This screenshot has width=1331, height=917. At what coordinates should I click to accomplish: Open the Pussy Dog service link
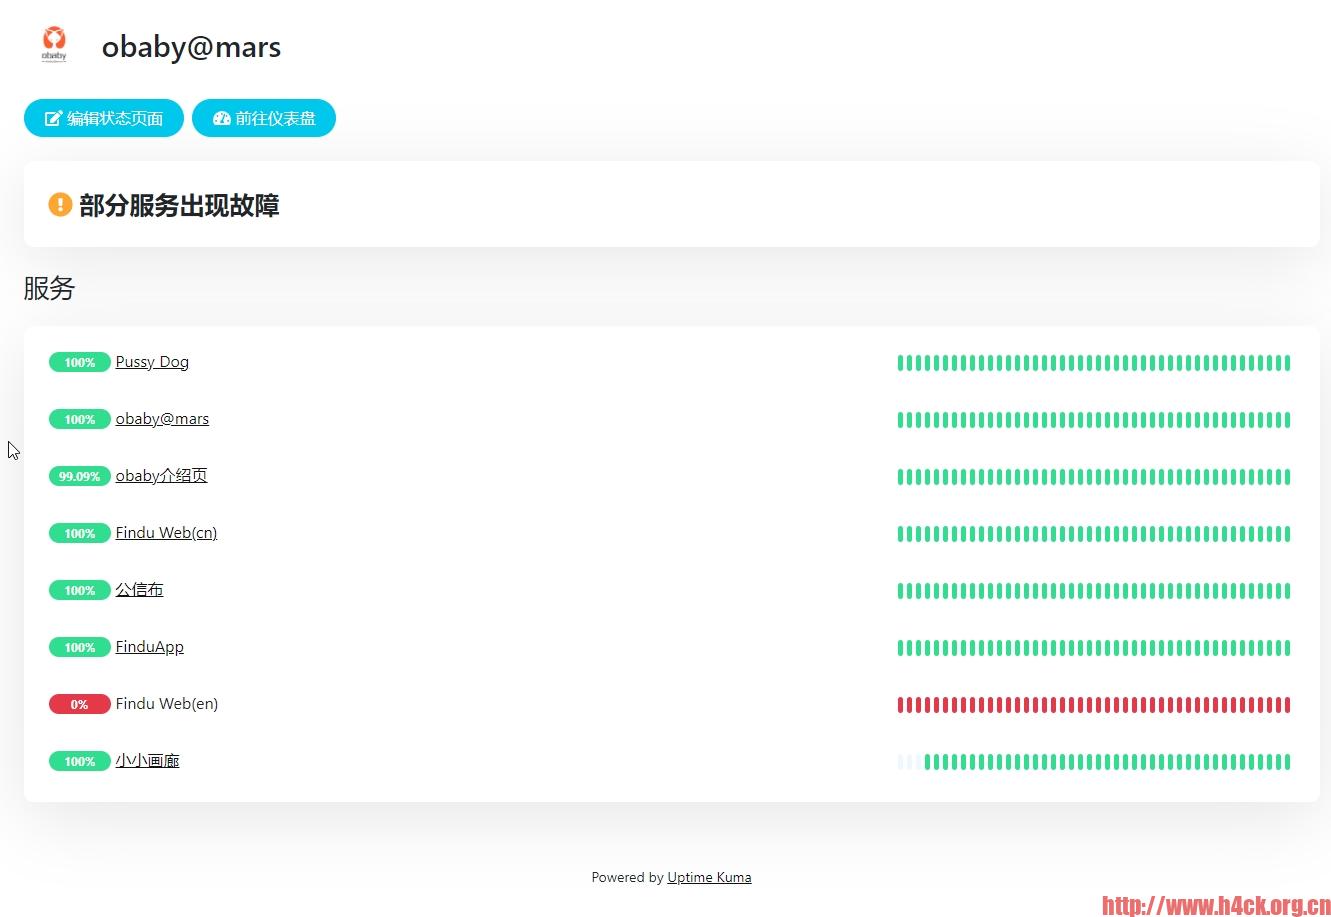pos(152,361)
